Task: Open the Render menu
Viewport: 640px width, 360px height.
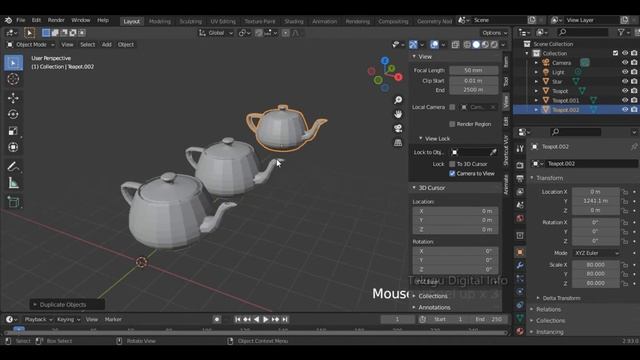Action: coord(56,20)
